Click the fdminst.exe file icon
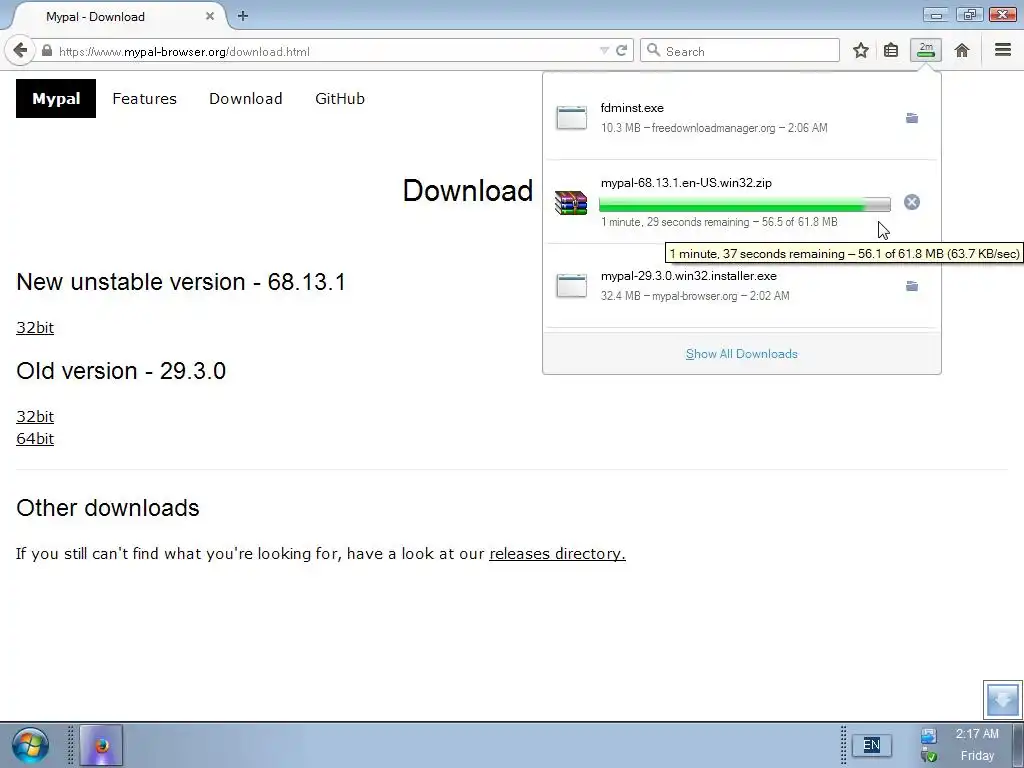The image size is (1024, 768). 571,118
